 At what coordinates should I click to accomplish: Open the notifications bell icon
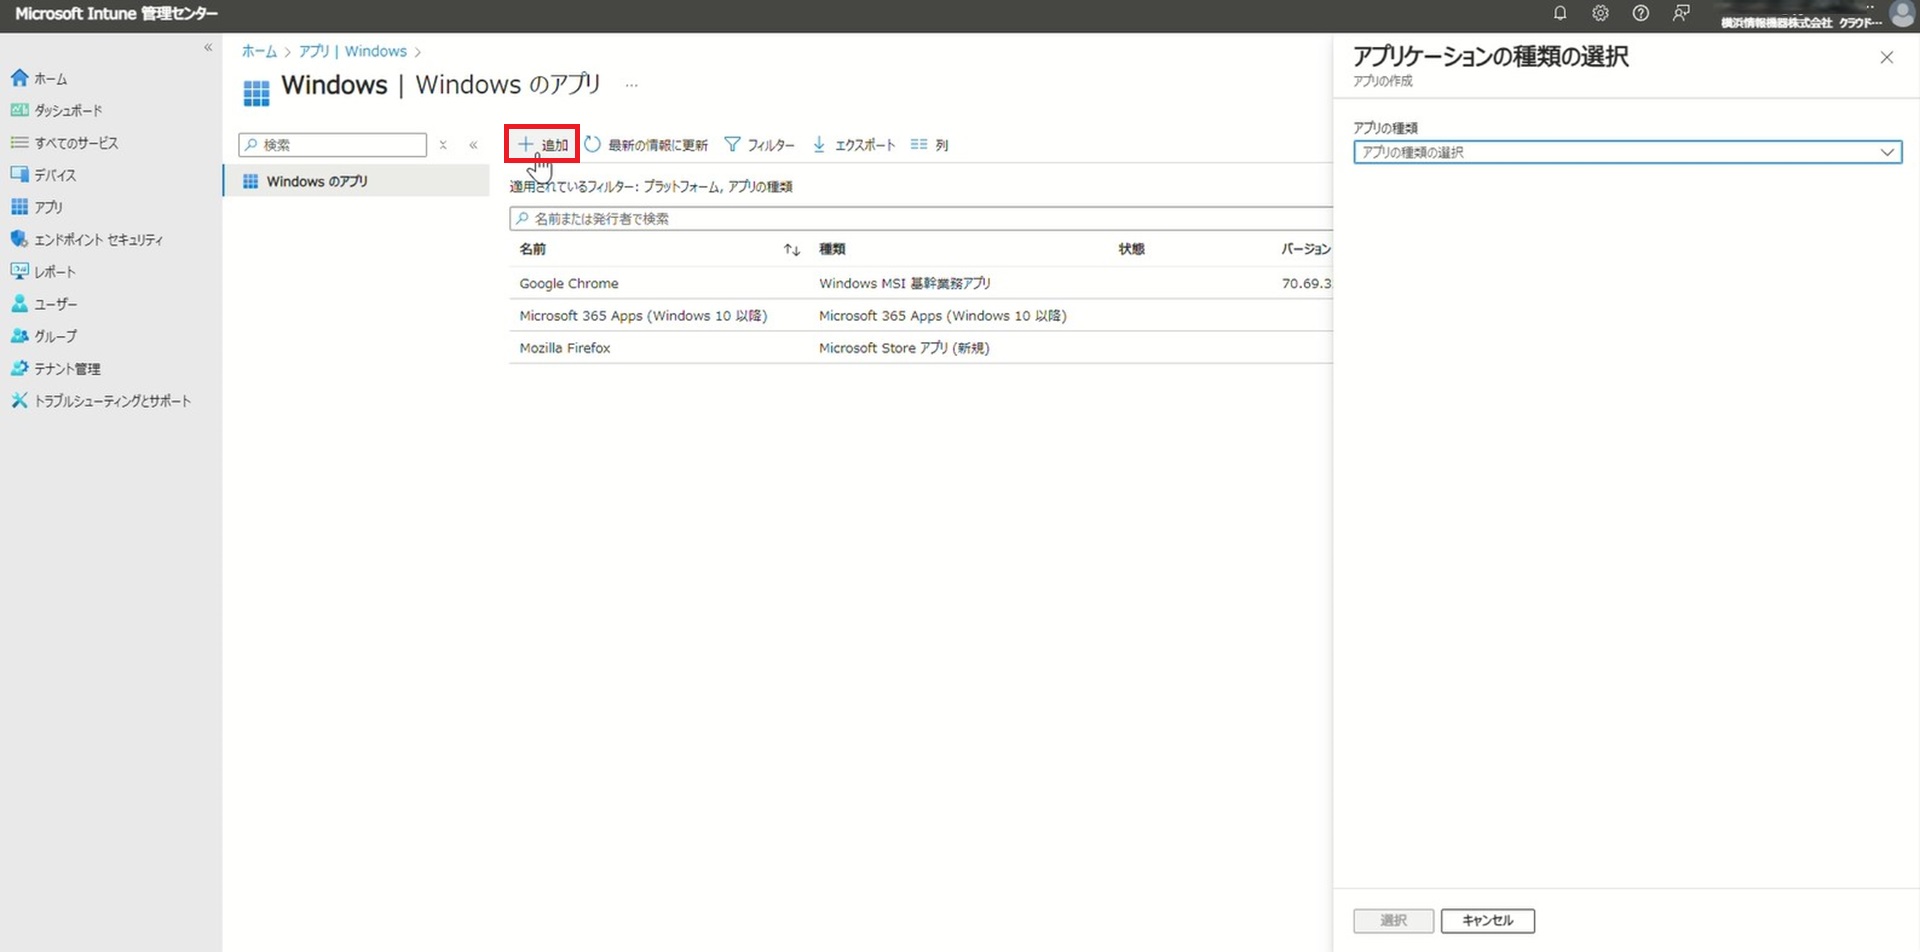1559,13
